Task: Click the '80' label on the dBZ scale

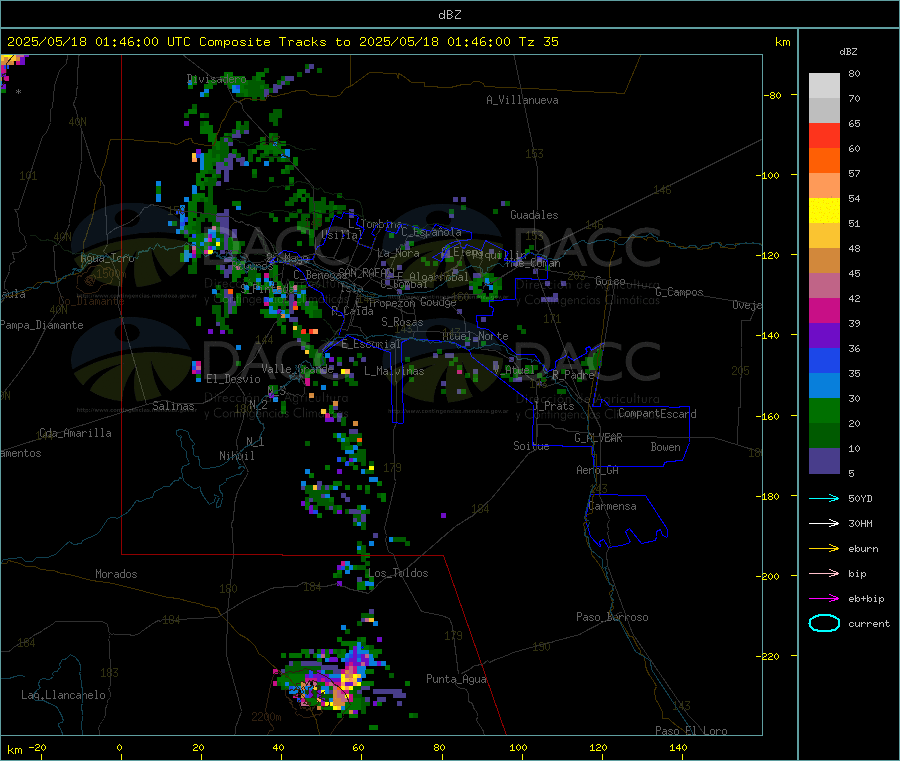Action: (854, 73)
